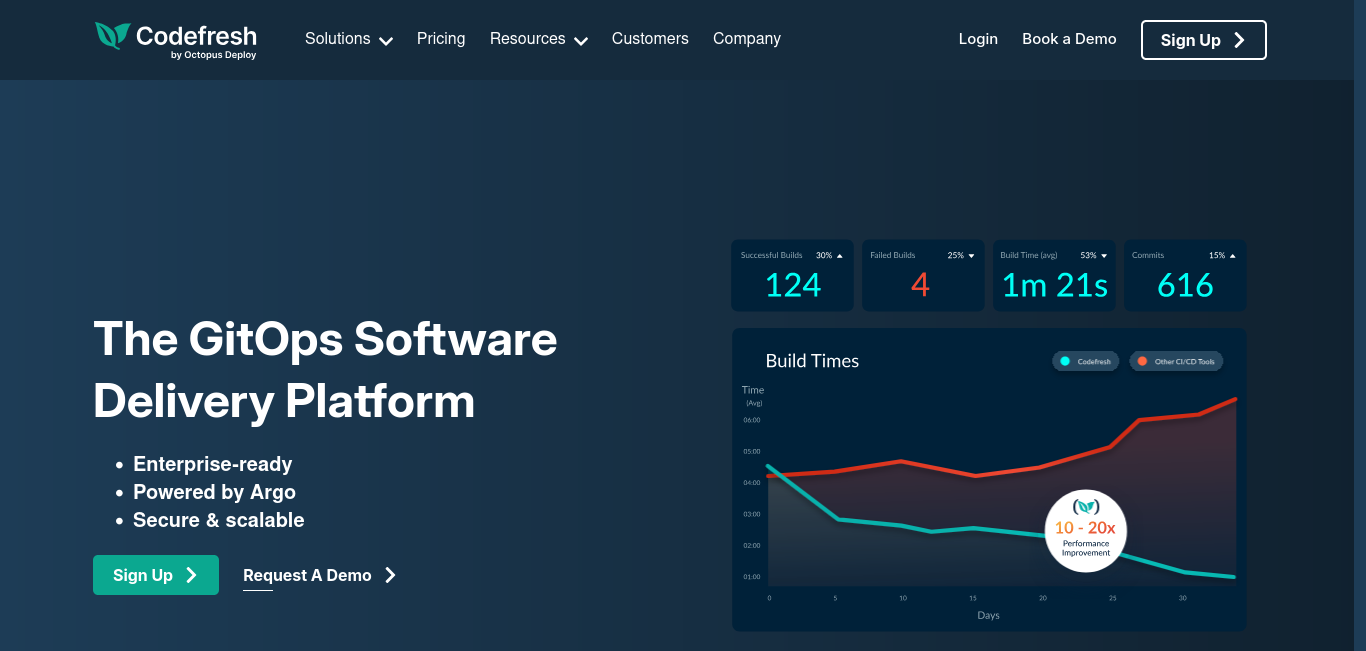Click the Commits 616 card
This screenshot has height=651, width=1366.
click(x=1185, y=275)
